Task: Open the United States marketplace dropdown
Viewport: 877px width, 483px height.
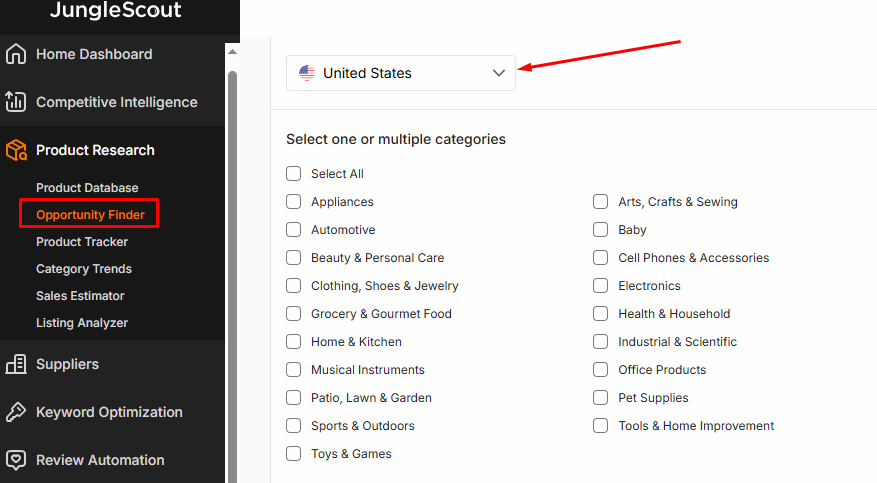Action: [x=400, y=73]
